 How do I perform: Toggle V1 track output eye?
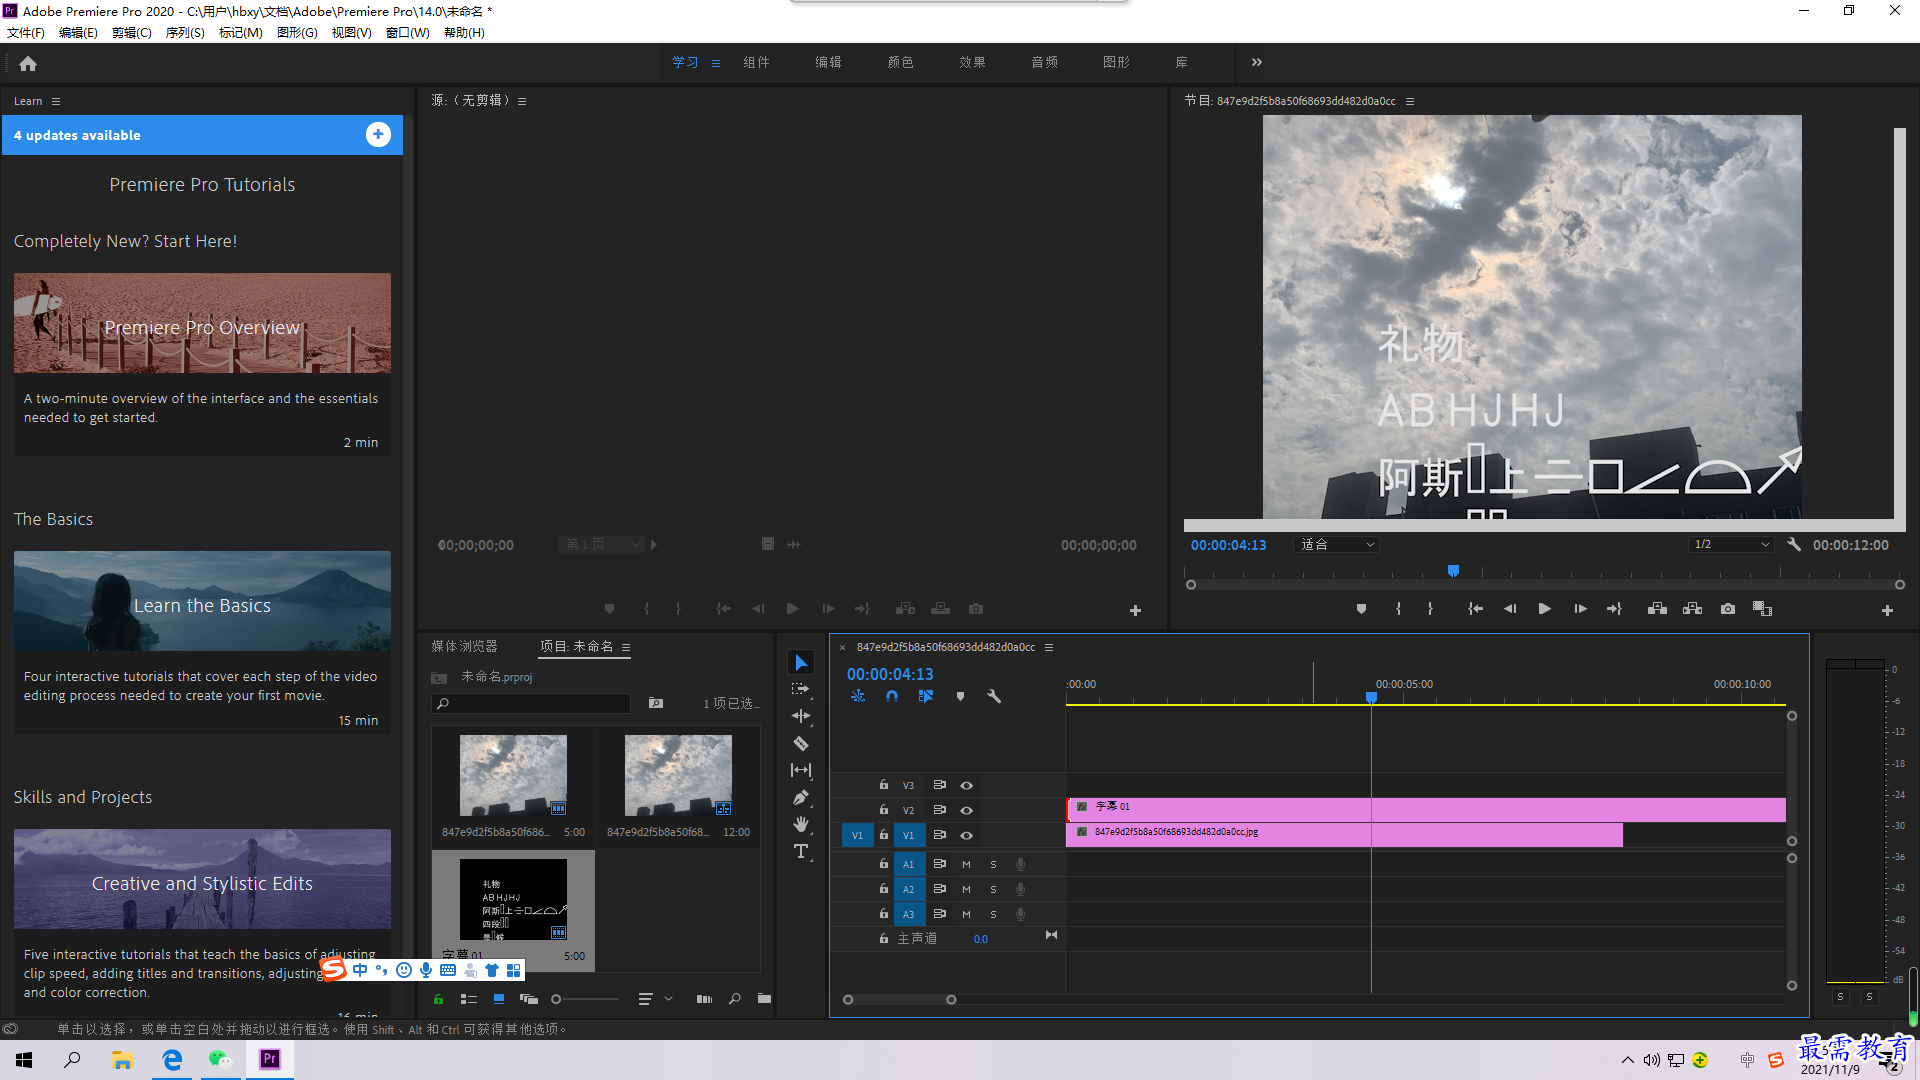(966, 836)
